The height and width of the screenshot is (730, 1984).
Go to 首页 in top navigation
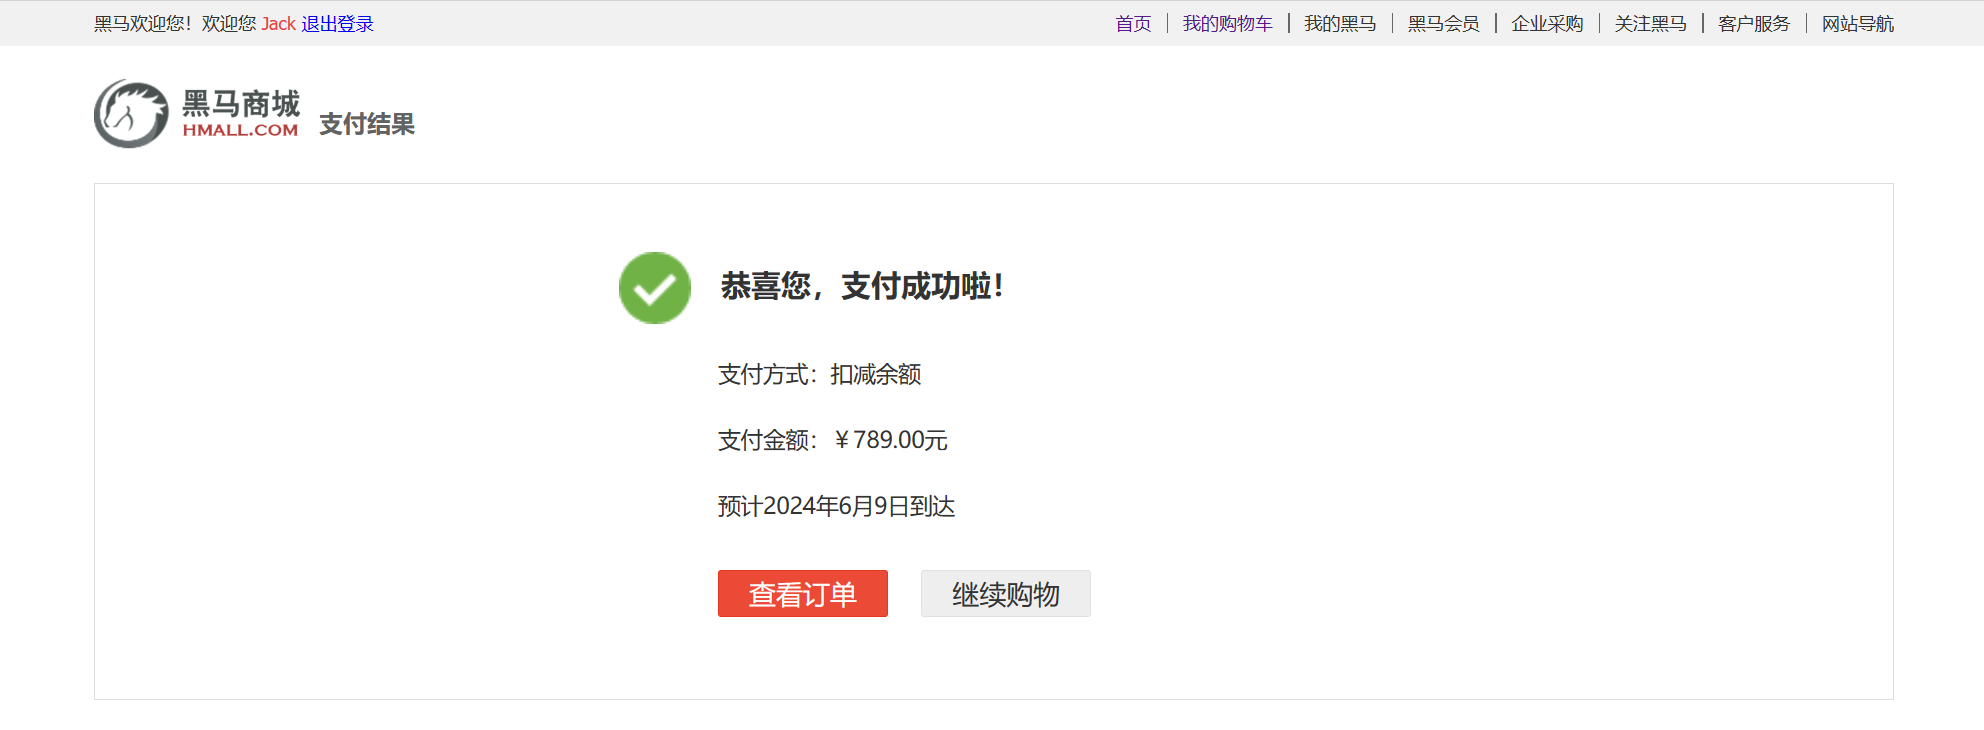tap(1133, 23)
